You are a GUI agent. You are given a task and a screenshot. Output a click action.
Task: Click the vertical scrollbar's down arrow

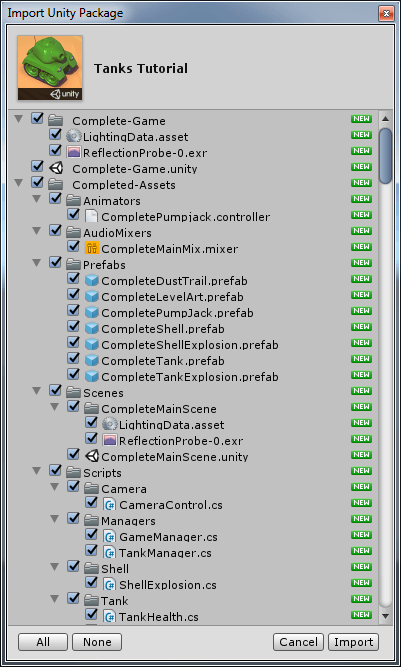[385, 616]
